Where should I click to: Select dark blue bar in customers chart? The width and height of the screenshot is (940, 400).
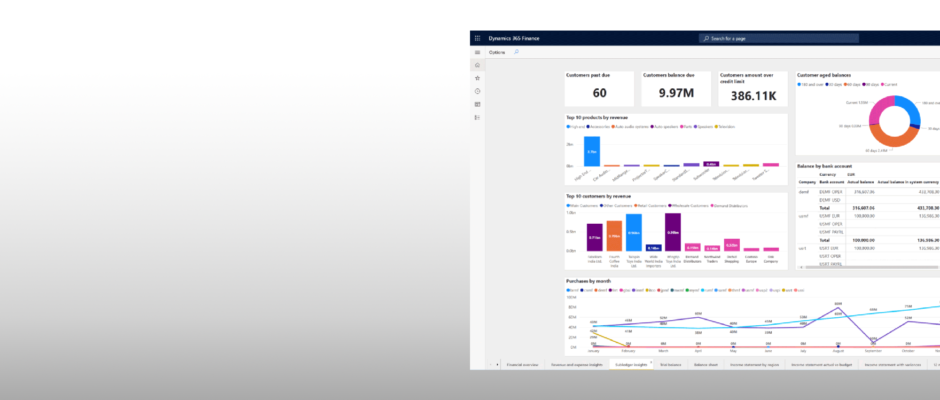(653, 247)
